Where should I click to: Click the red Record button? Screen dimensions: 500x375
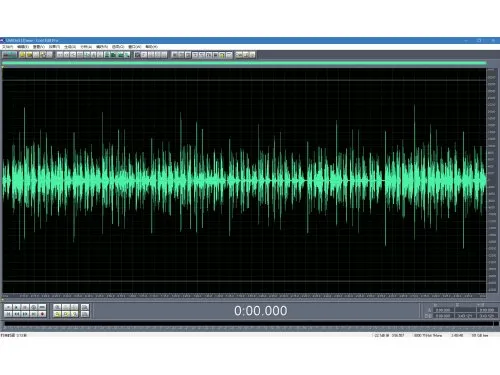(42, 314)
